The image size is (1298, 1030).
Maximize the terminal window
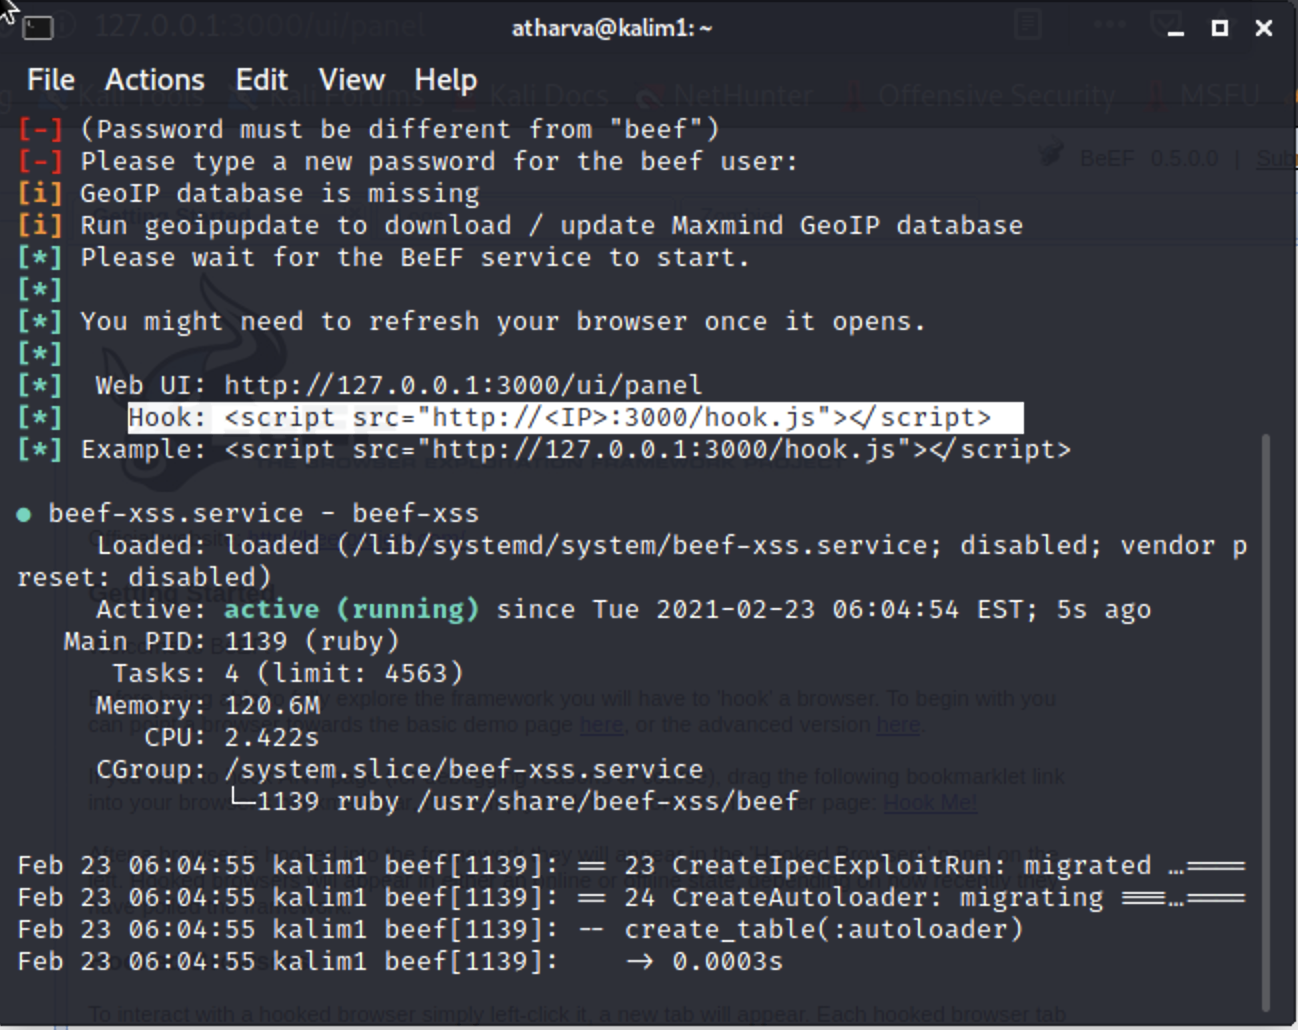1220,28
